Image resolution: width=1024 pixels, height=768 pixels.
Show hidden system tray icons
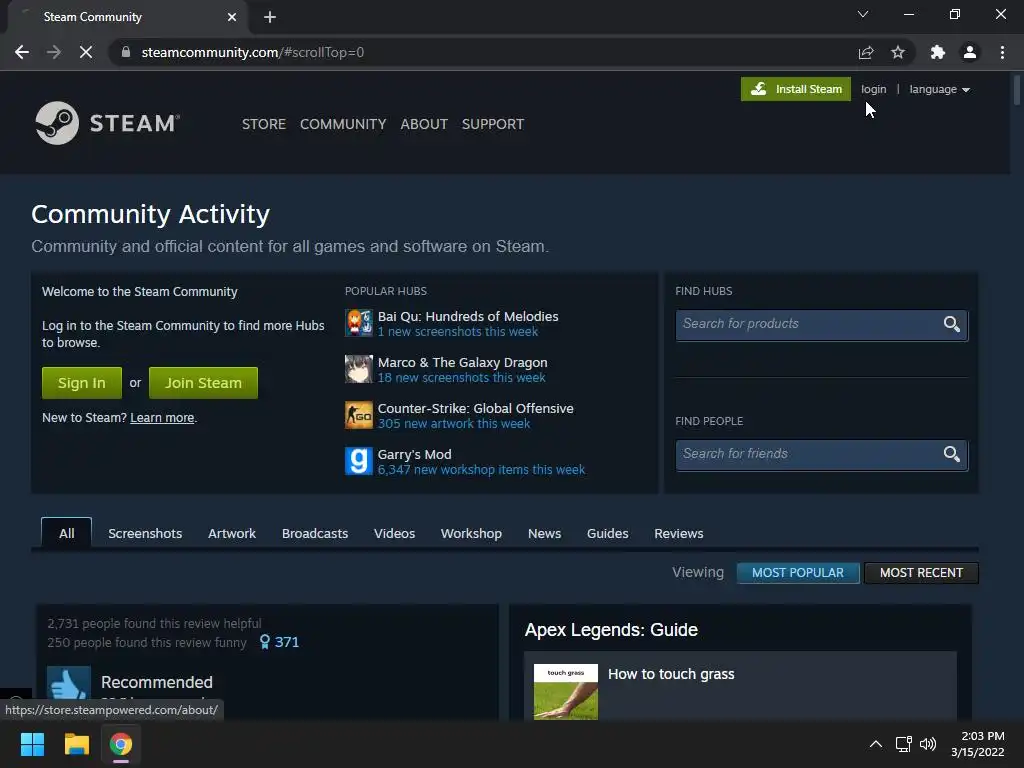[x=876, y=744]
